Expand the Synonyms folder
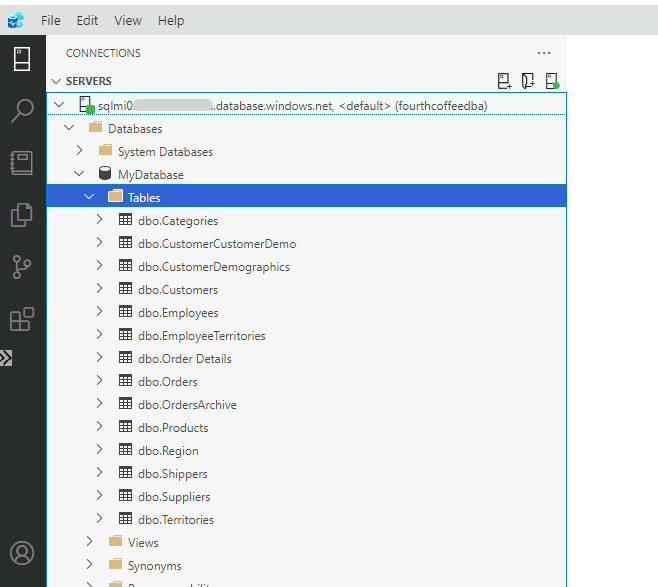The height and width of the screenshot is (587, 658). pyautogui.click(x=89, y=564)
